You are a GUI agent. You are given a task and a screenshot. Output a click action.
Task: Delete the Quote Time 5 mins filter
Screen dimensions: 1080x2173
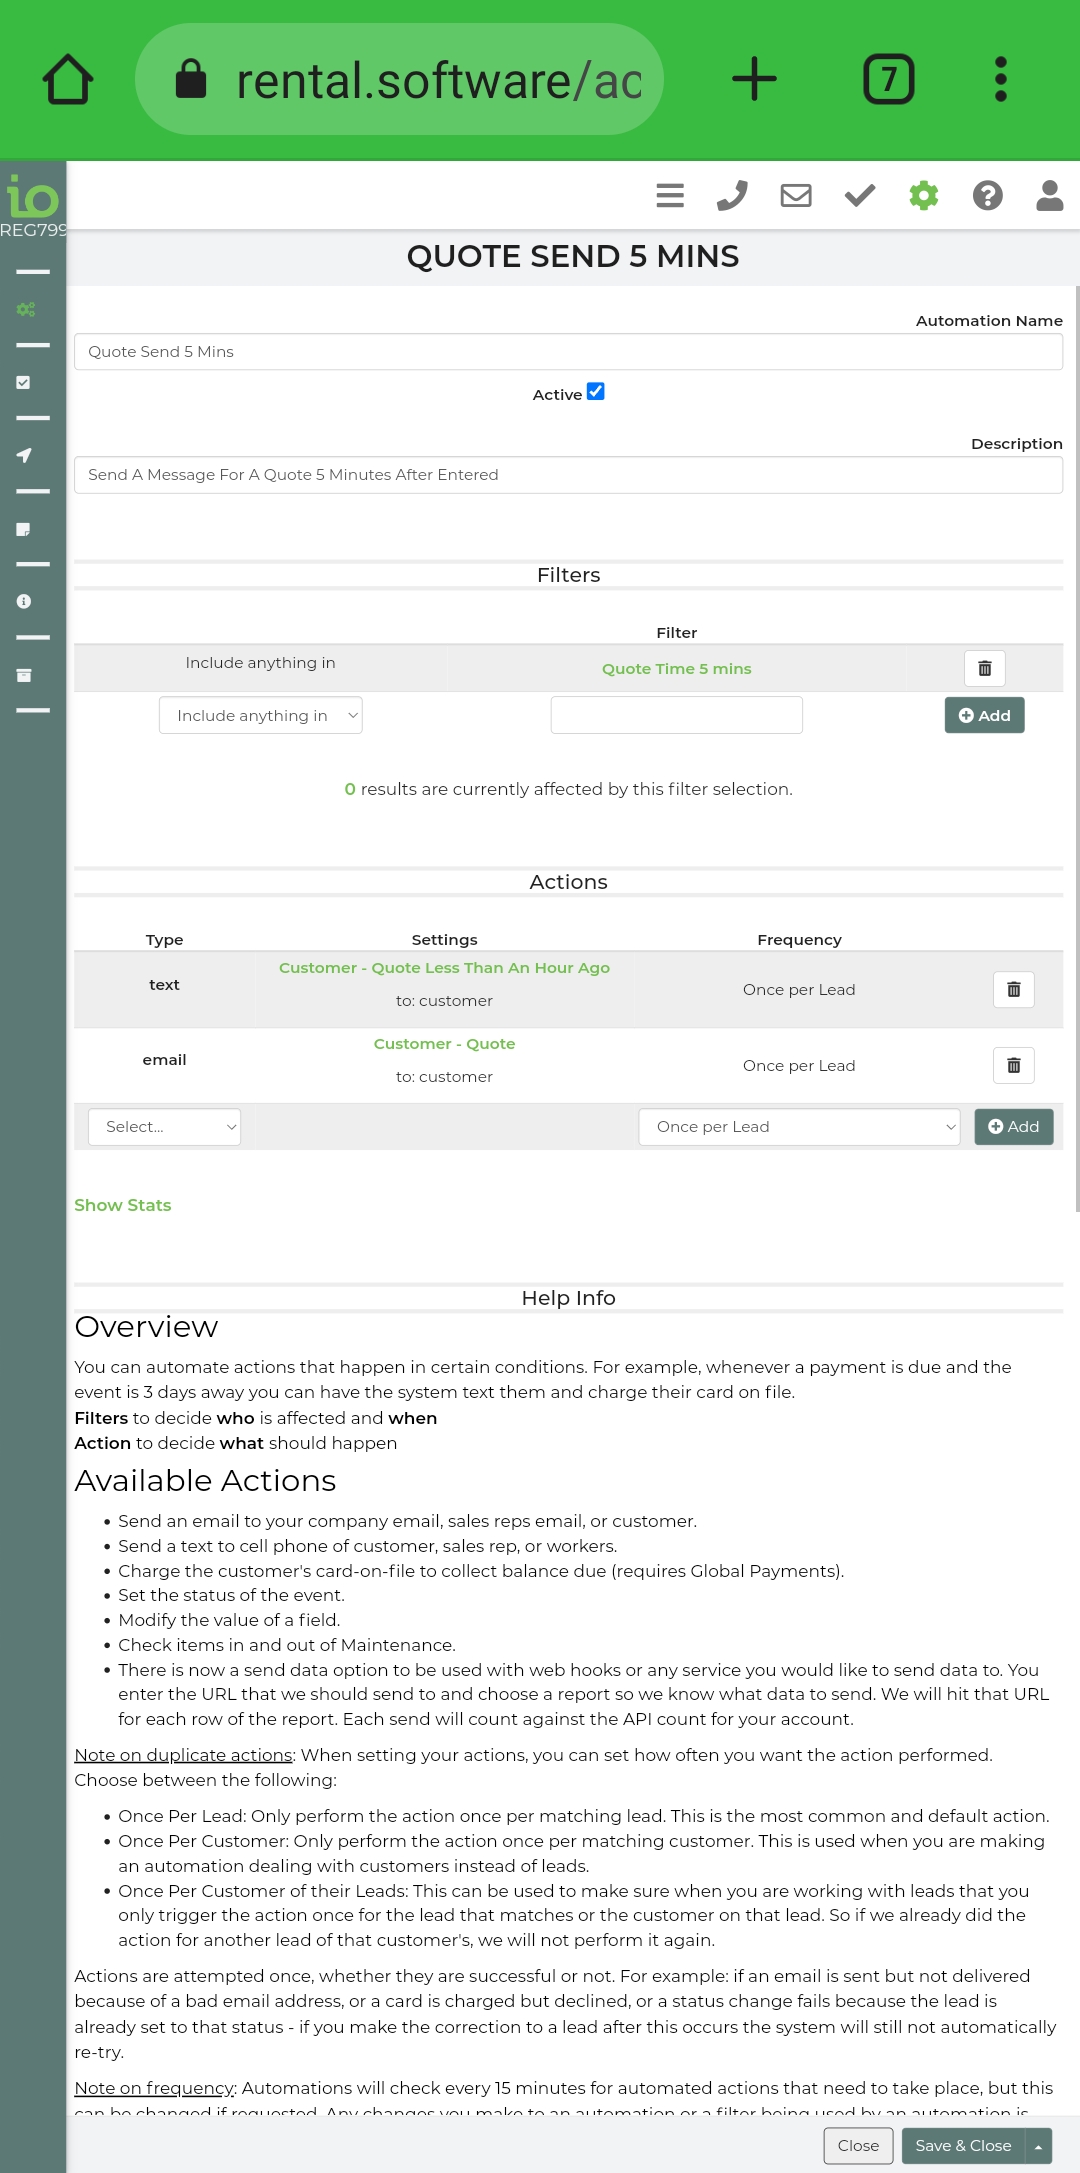pos(984,668)
